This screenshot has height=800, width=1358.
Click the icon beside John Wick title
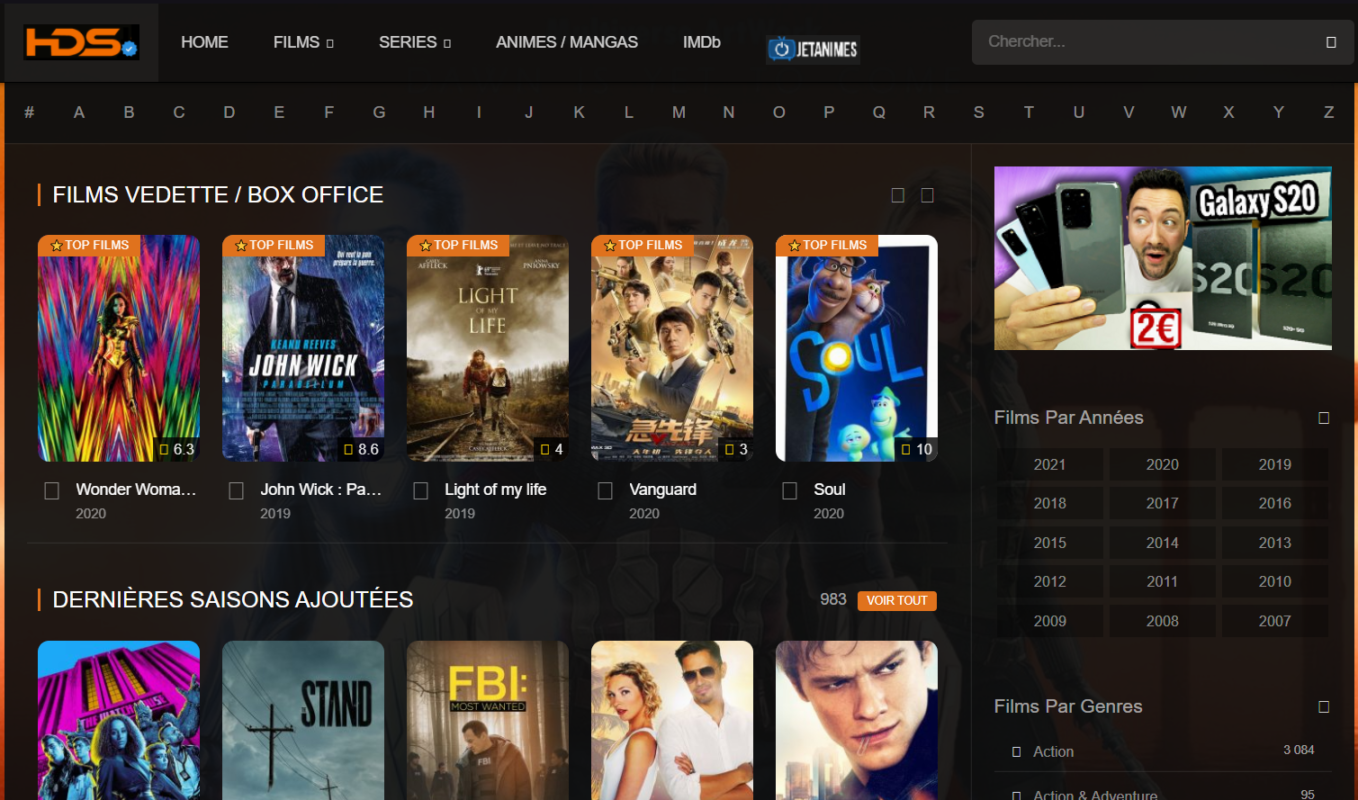click(236, 491)
